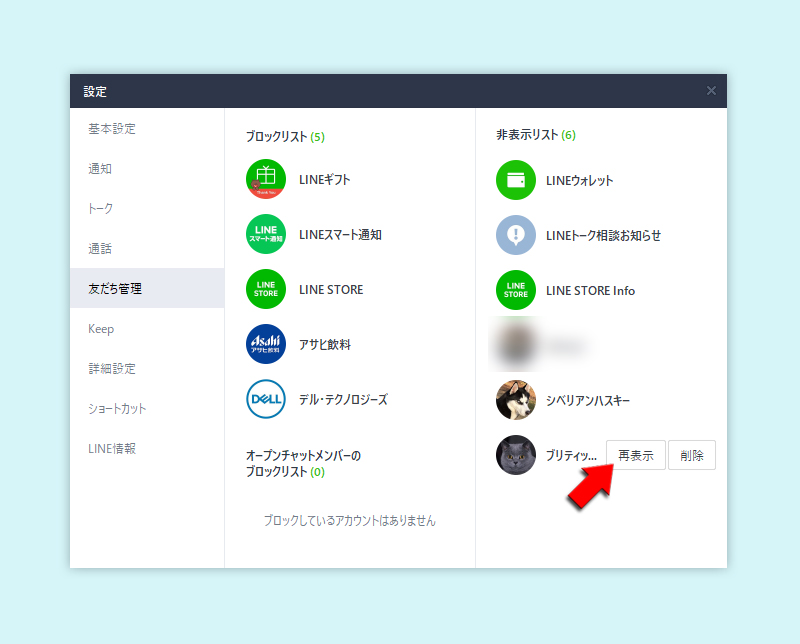Viewport: 800px width, 644px height.
Task: Select the LINE情報 sidebar entry
Action: coord(108,448)
